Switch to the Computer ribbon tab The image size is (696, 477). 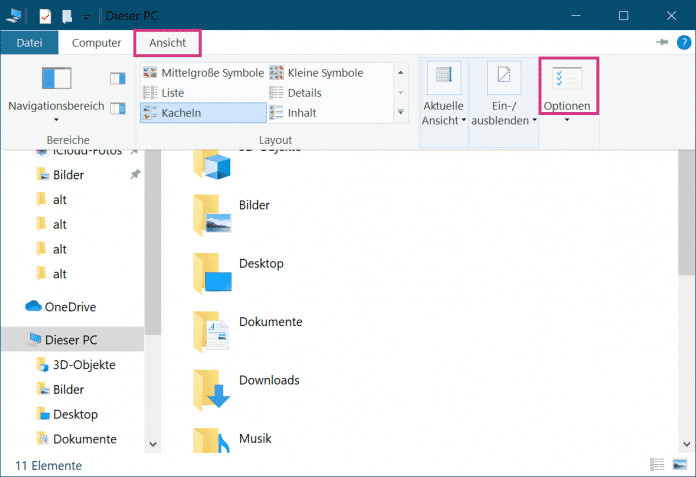(96, 43)
